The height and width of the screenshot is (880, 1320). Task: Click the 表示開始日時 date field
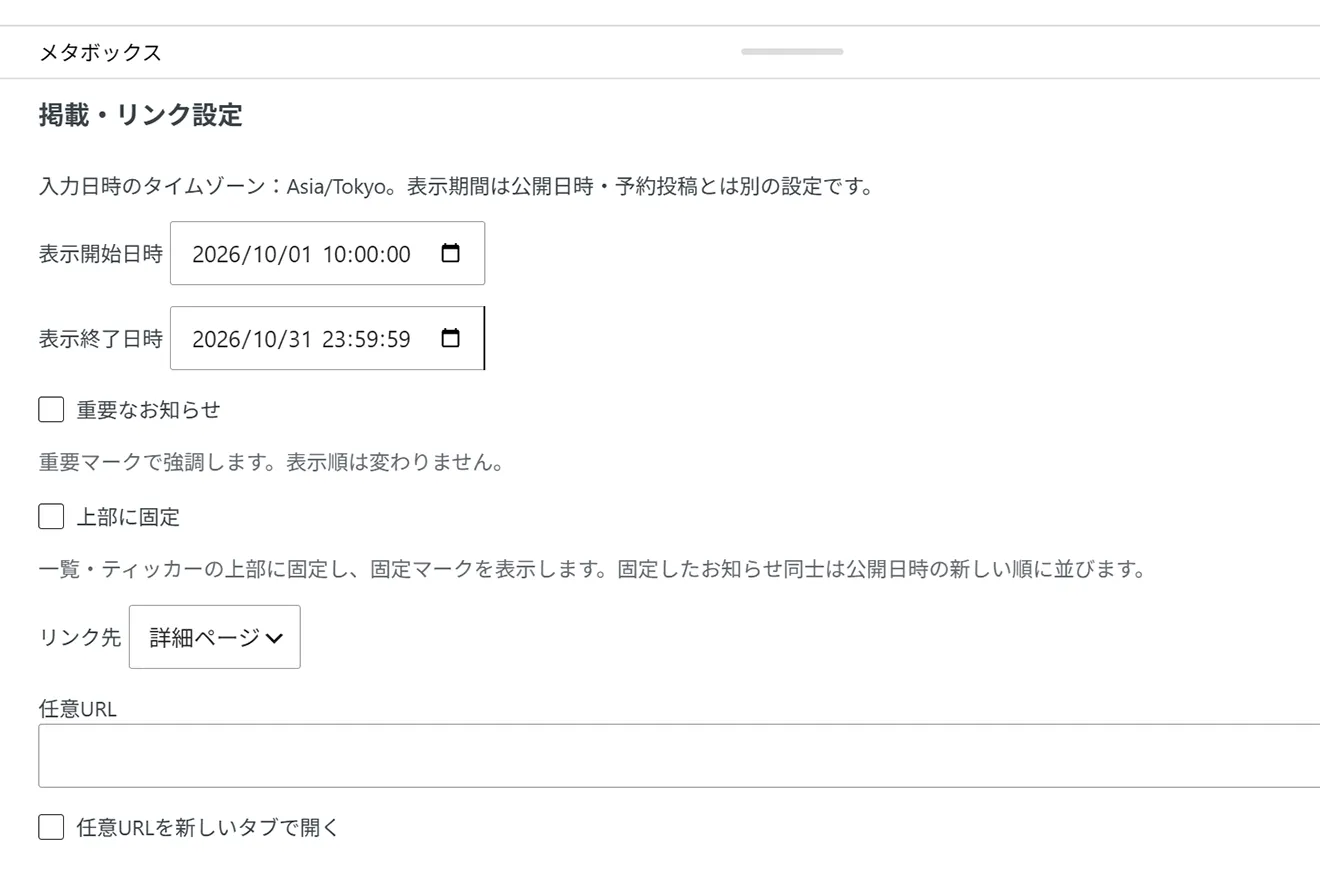pos(327,253)
